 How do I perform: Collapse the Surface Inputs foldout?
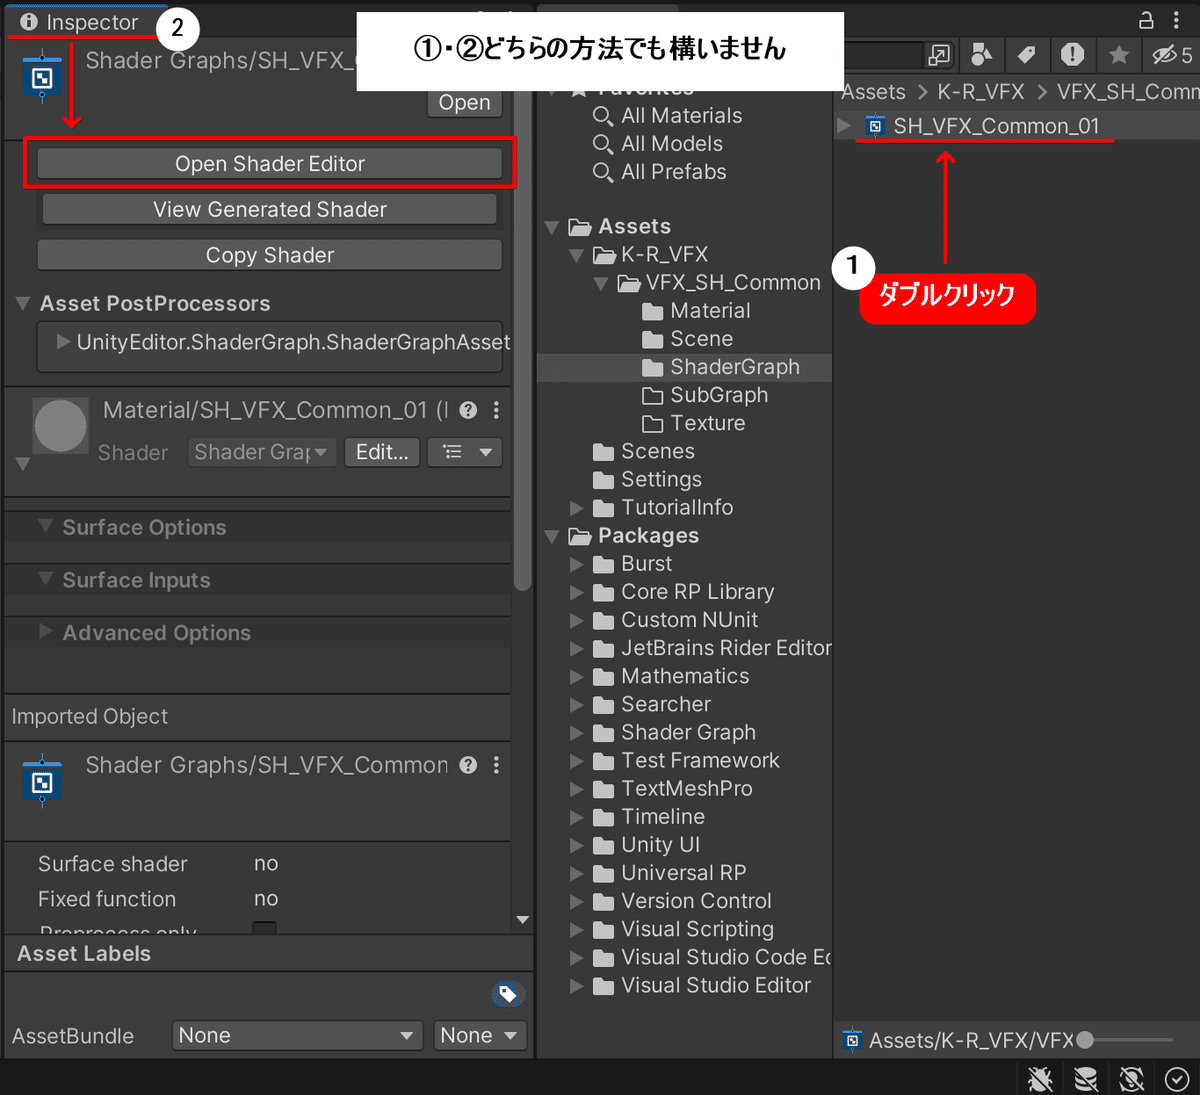(45, 579)
